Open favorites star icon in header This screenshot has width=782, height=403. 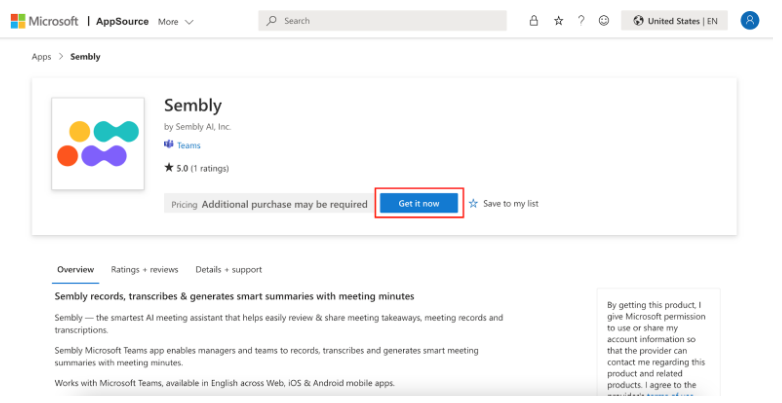558,20
